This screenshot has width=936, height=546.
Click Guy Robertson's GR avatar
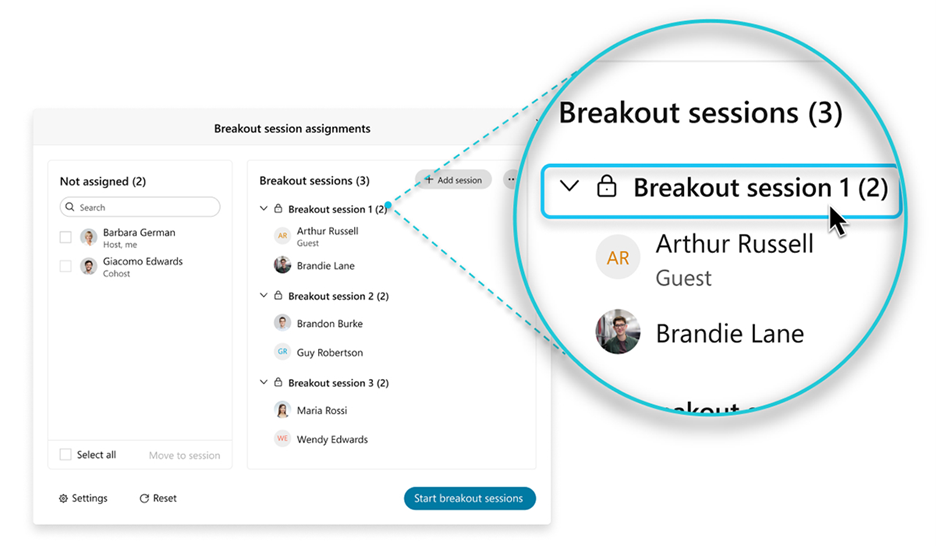click(x=282, y=352)
